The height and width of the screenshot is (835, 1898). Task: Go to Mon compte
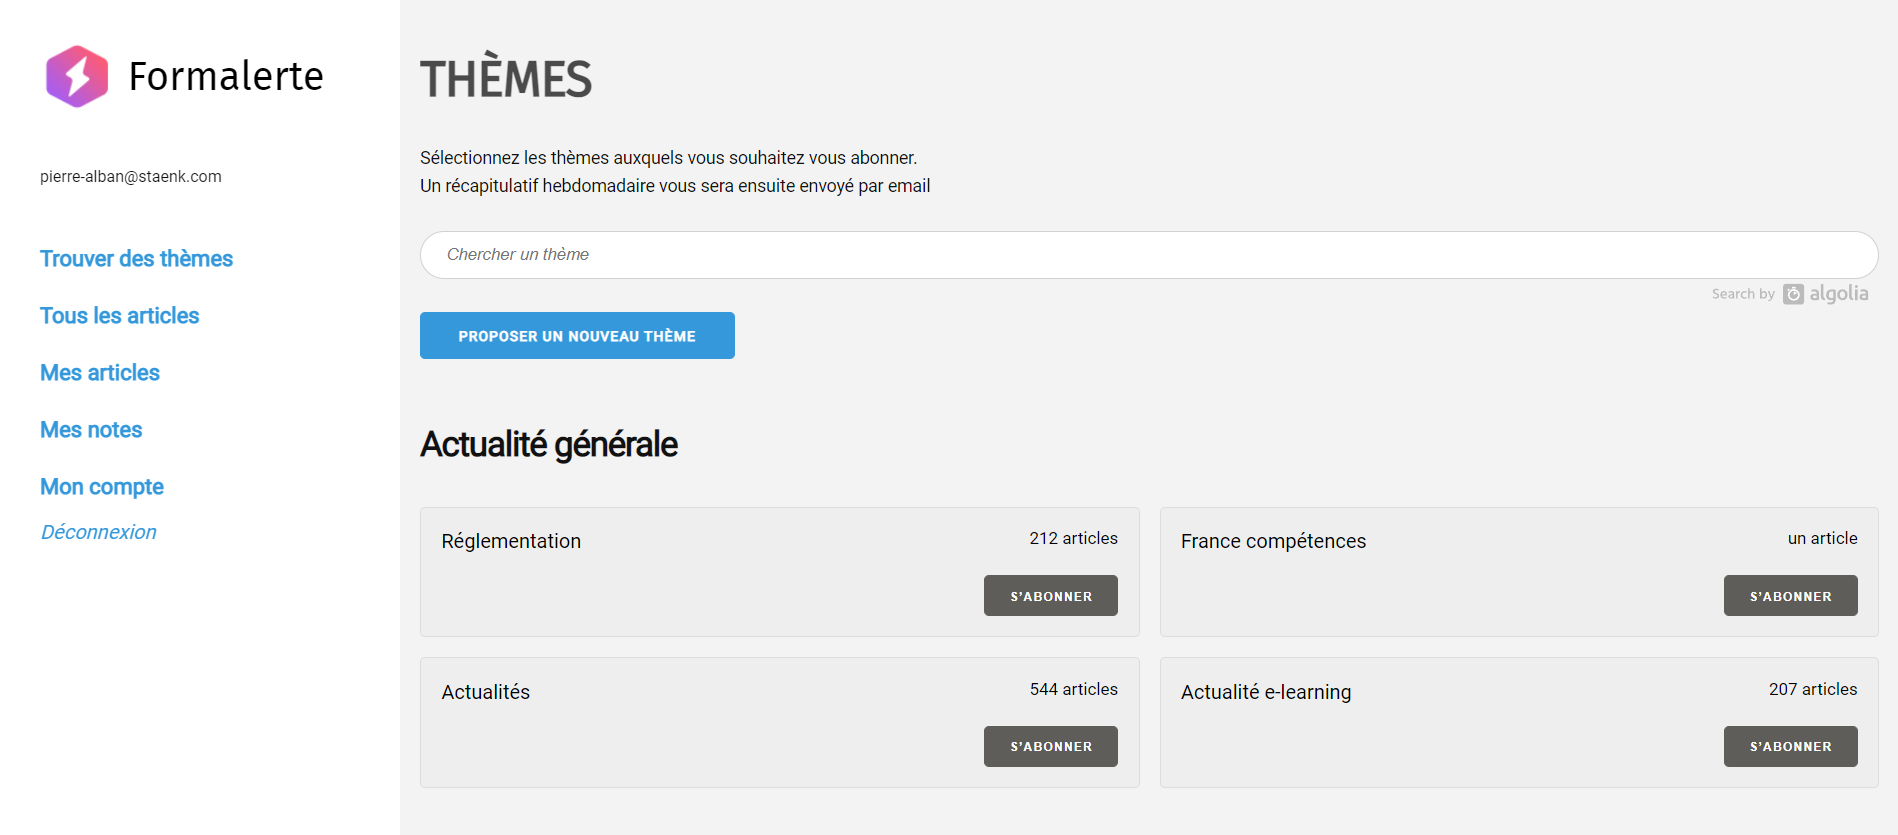coord(102,487)
